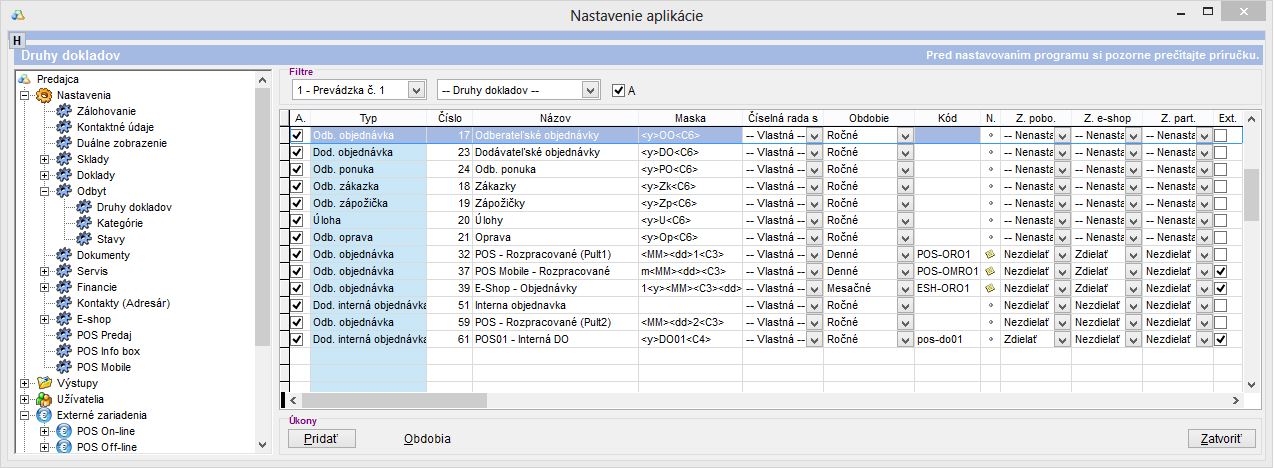1274x468 pixels.
Task: Click the yellow note icon in ESH-ORO1 row
Action: click(x=990, y=288)
